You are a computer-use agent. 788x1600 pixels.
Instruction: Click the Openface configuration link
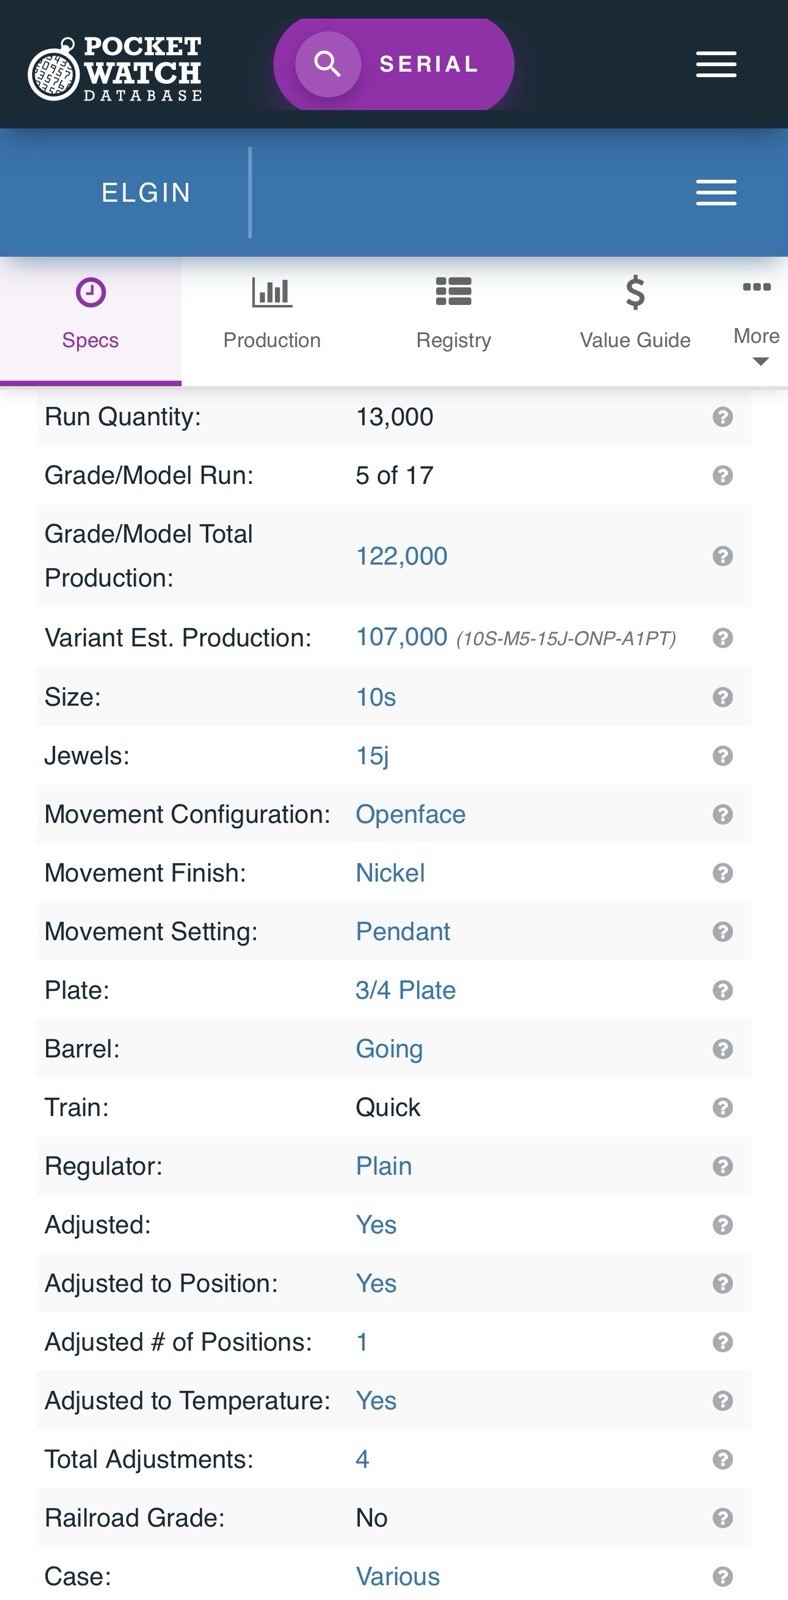[x=411, y=814]
